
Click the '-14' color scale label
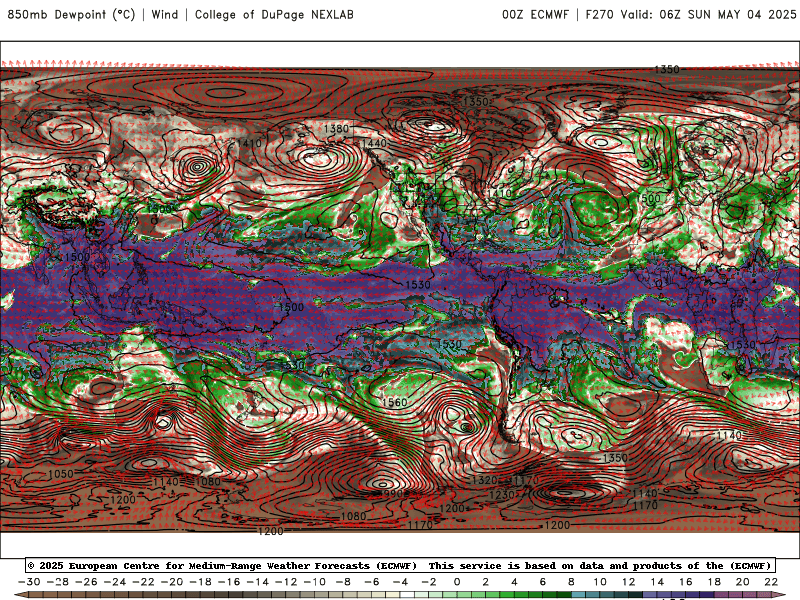tap(258, 582)
